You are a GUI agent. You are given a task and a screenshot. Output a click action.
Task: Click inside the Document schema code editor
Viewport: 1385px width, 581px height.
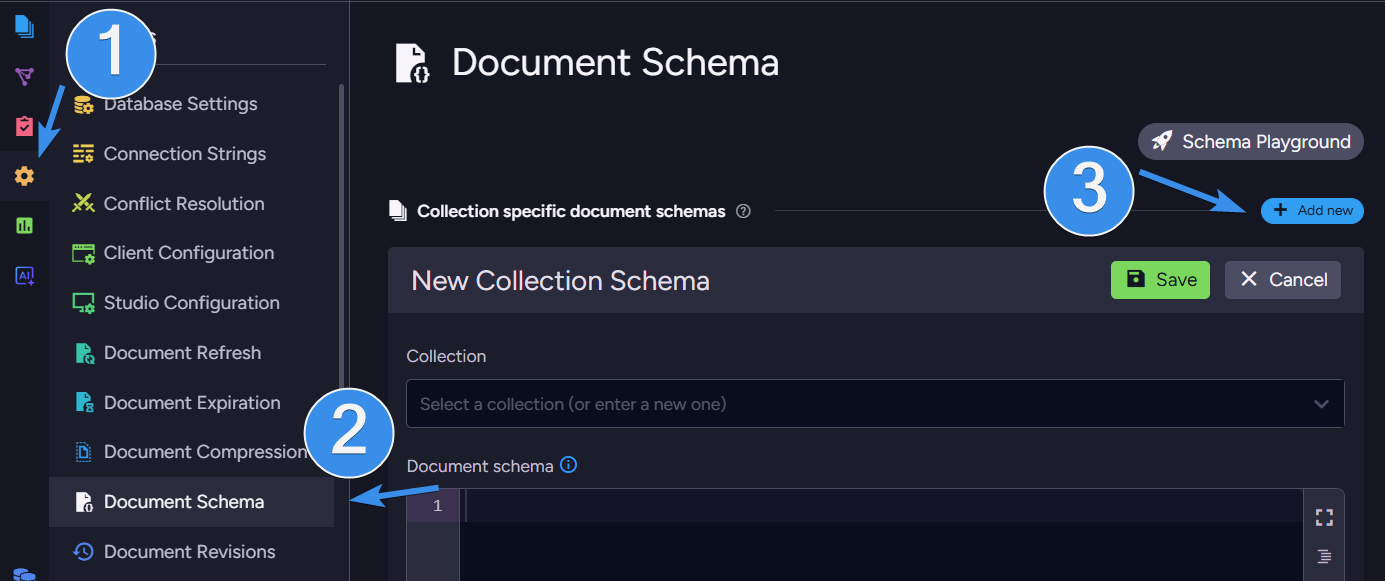(880, 540)
